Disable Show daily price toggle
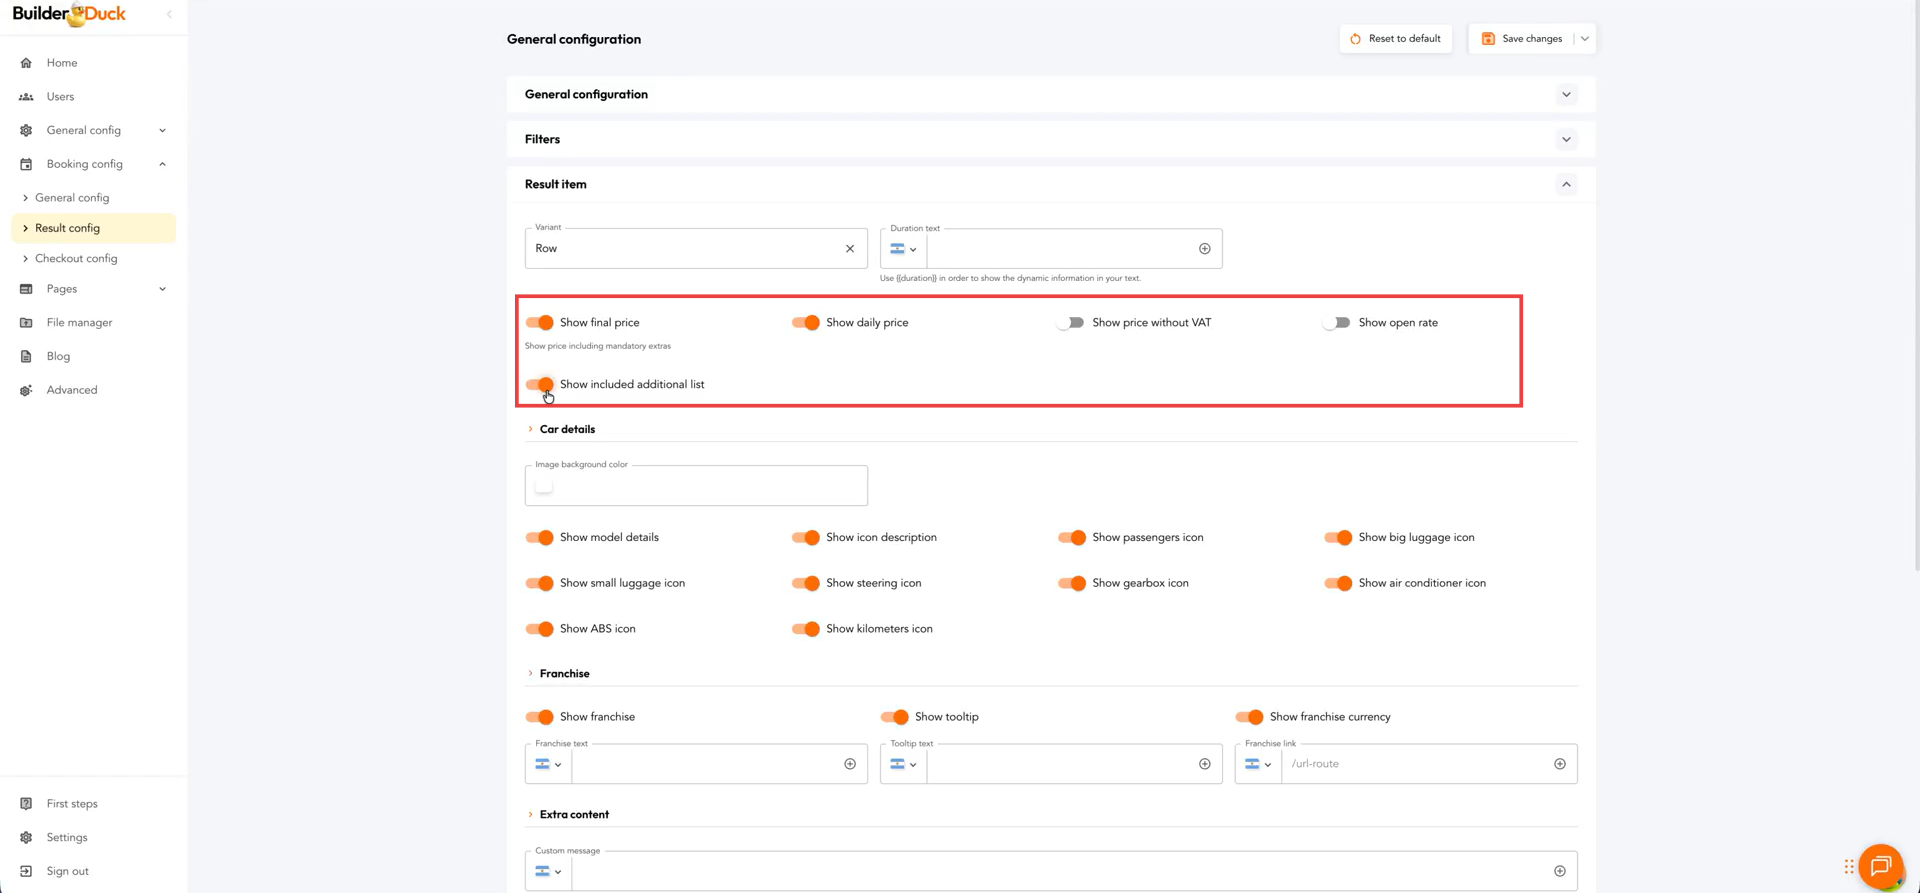The image size is (1920, 893). click(805, 323)
